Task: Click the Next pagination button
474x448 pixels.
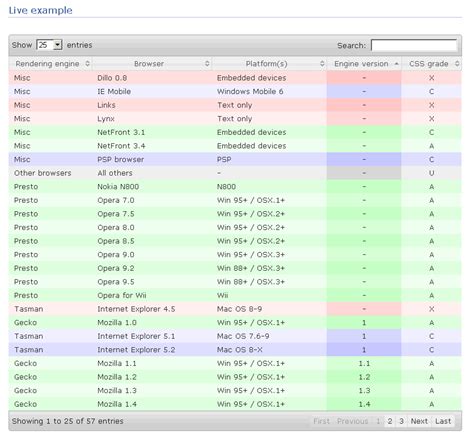Action: pos(419,421)
